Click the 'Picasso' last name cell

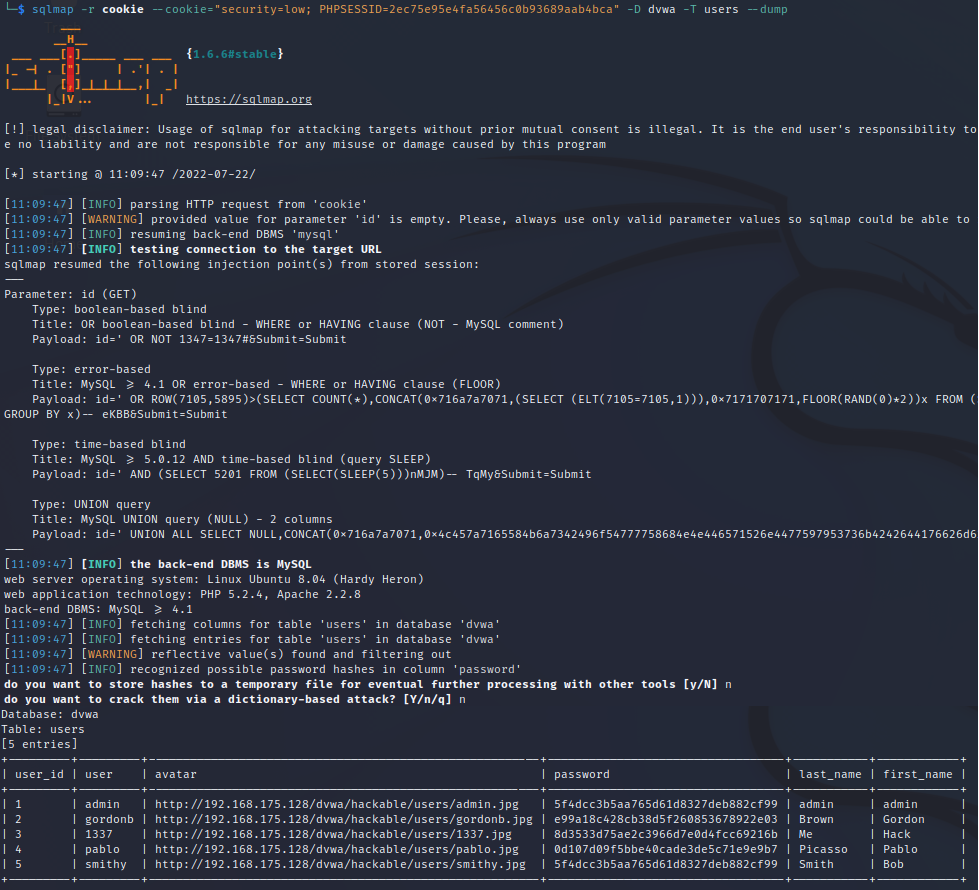coord(824,849)
